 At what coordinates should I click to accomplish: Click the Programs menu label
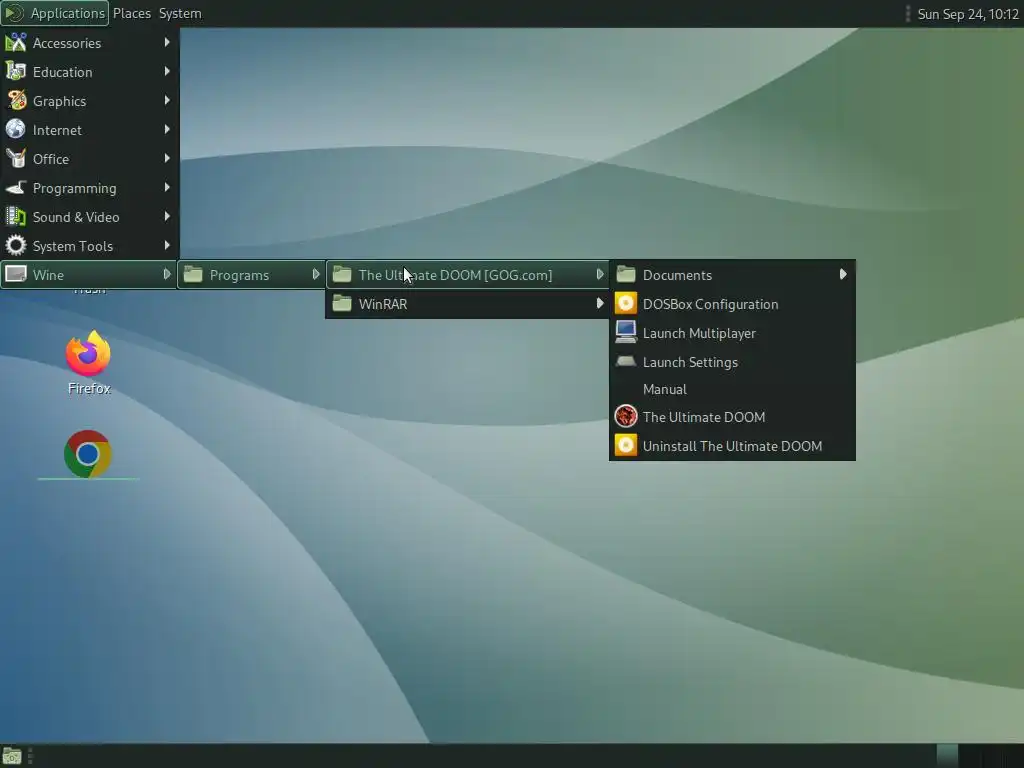[239, 276]
